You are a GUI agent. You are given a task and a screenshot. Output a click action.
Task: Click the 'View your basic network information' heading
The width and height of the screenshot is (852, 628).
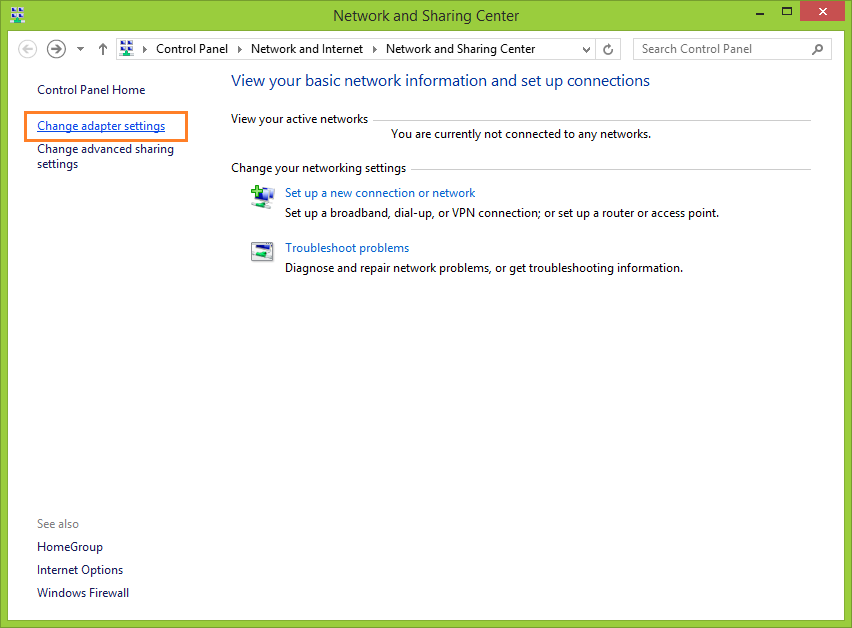440,81
